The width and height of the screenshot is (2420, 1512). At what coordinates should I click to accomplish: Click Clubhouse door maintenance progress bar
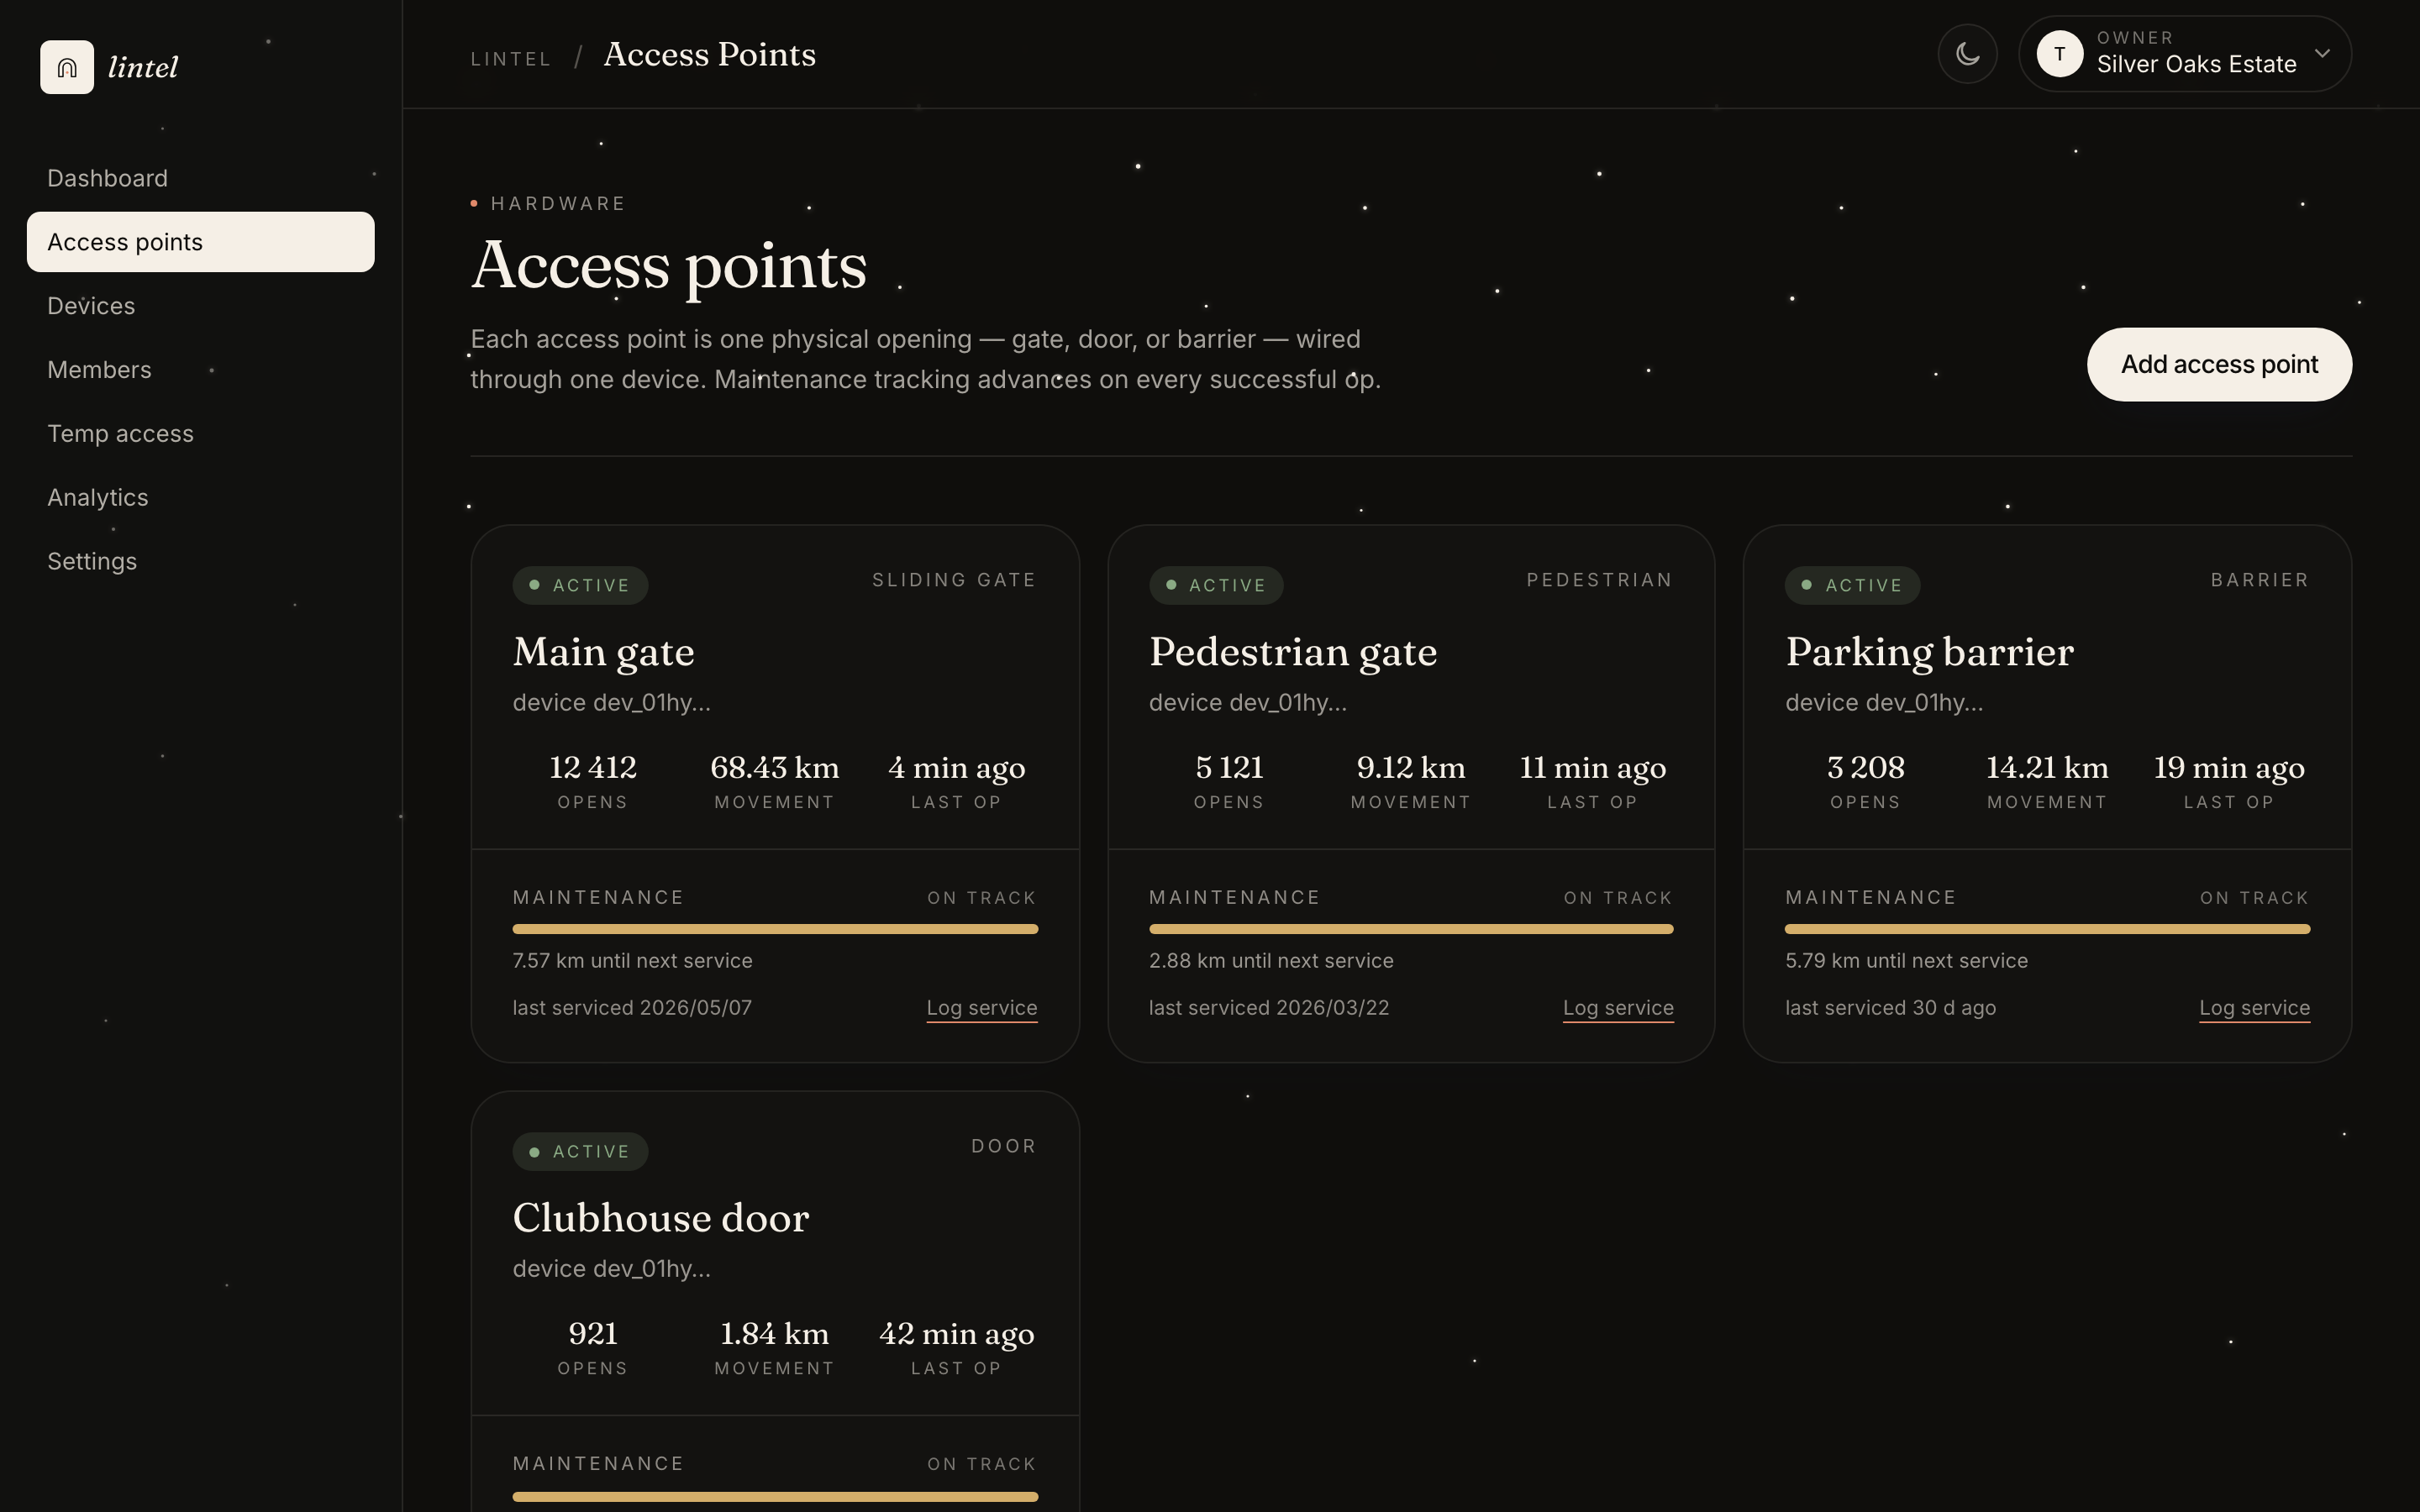coord(775,1496)
